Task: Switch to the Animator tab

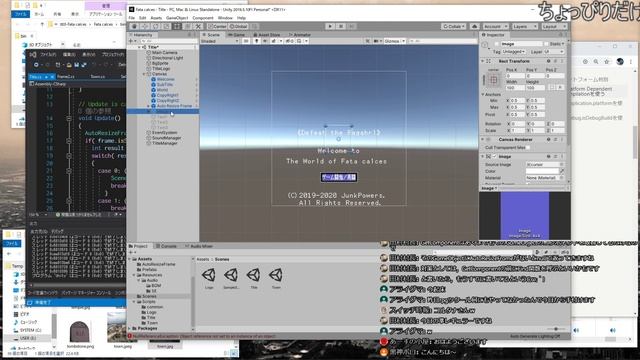Action: (x=300, y=35)
